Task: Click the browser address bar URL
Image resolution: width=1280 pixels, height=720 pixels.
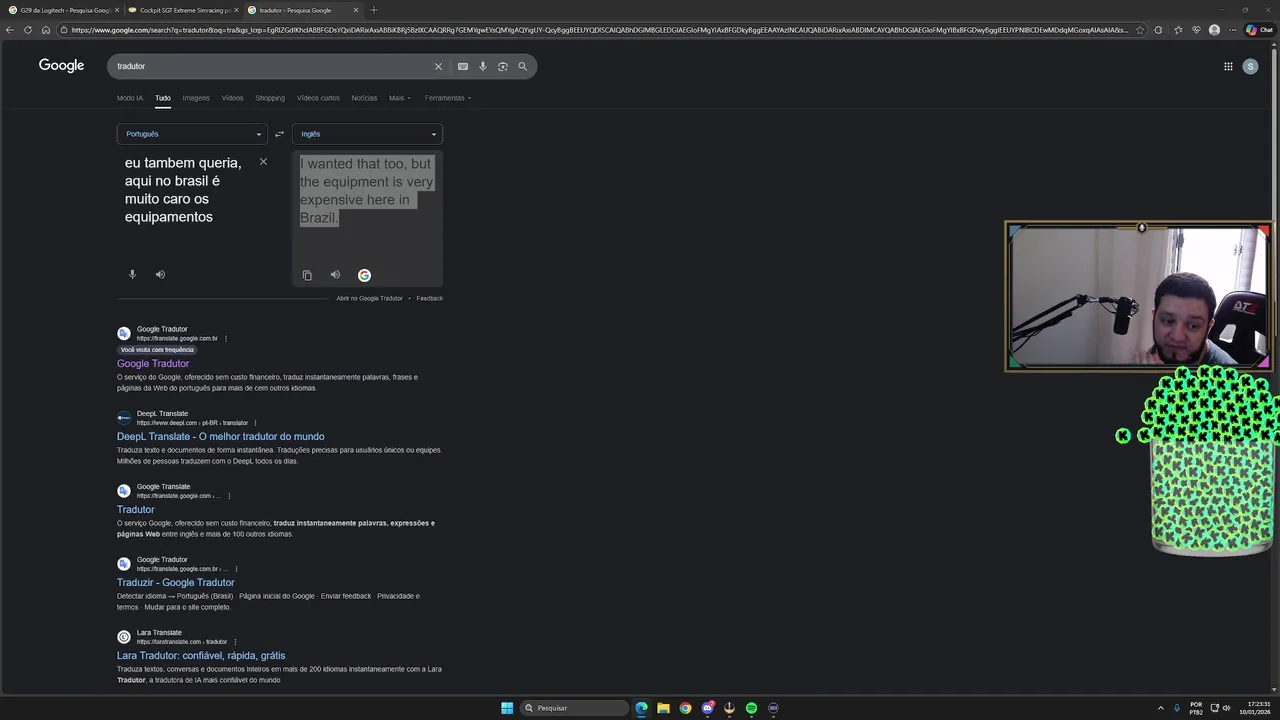Action: pyautogui.click(x=600, y=30)
